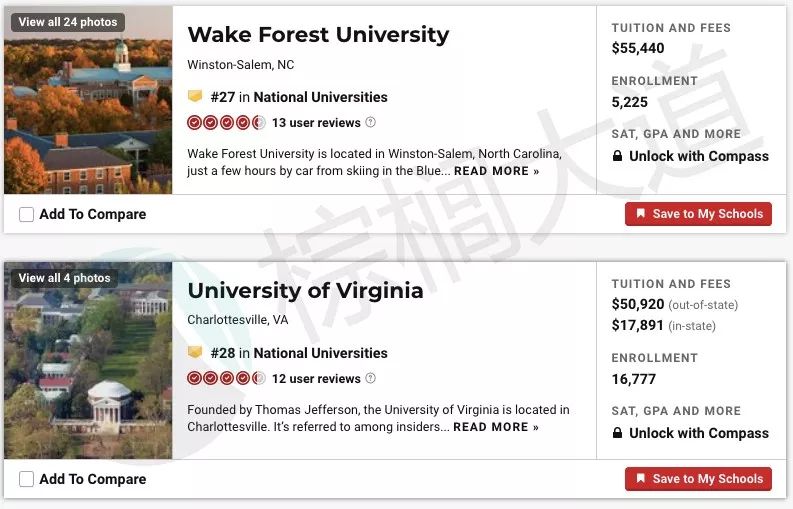Click the help icon beside 12 user reviews
Viewport: 793px width, 509px height.
(x=371, y=378)
